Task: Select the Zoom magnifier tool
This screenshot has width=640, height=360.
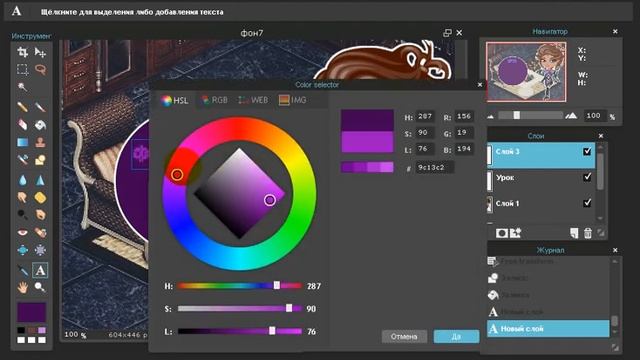Action: tap(40, 287)
